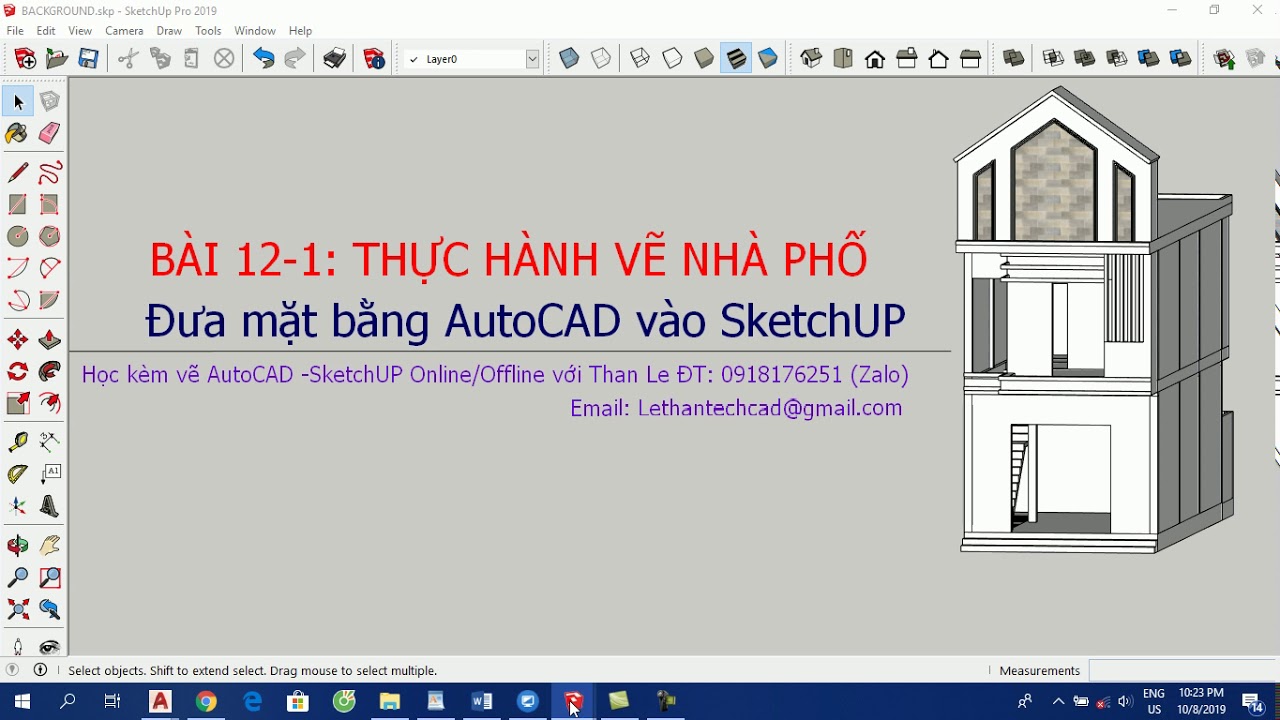Print the model via printer icon

(335, 59)
